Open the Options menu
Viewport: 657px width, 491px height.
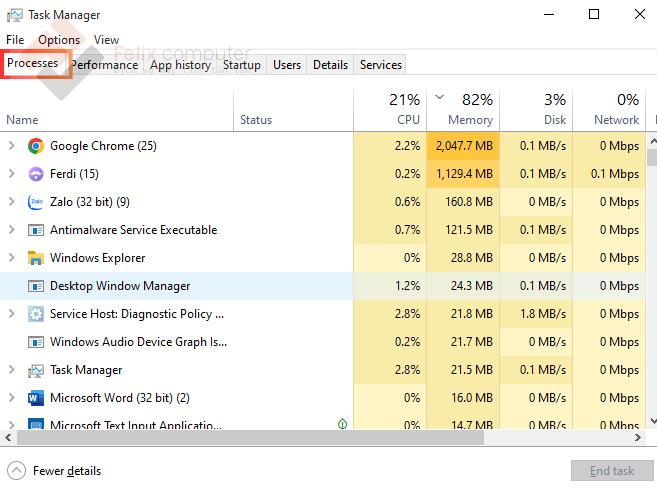[x=58, y=40]
